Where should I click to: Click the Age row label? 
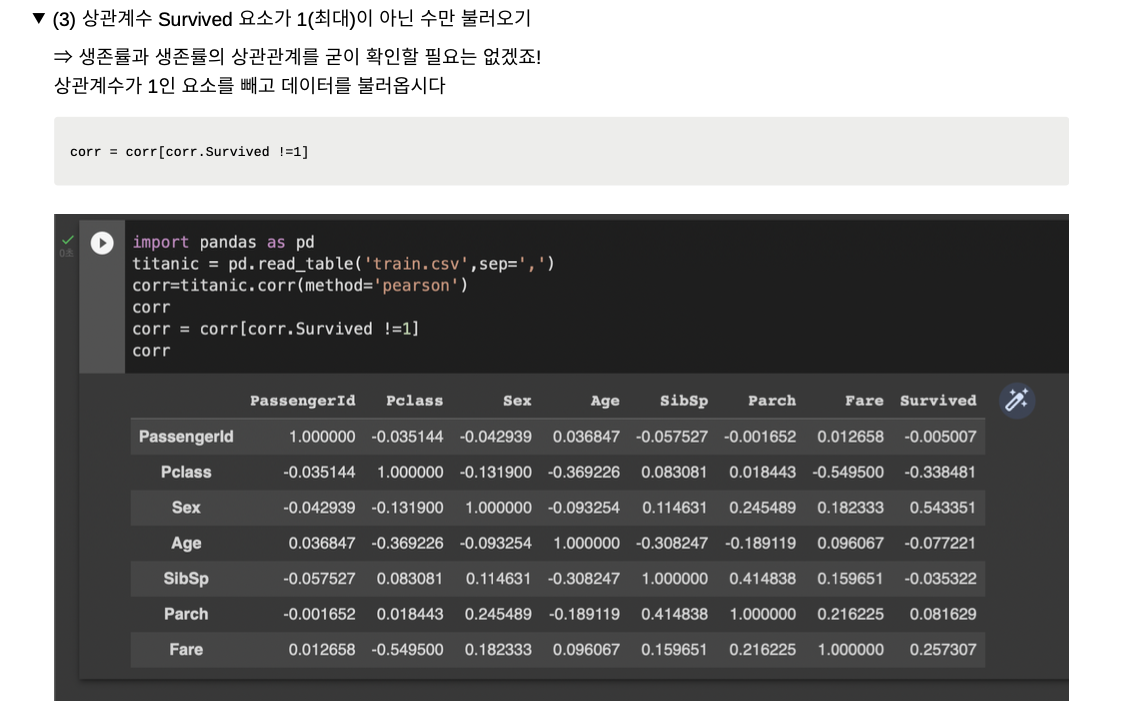click(186, 543)
